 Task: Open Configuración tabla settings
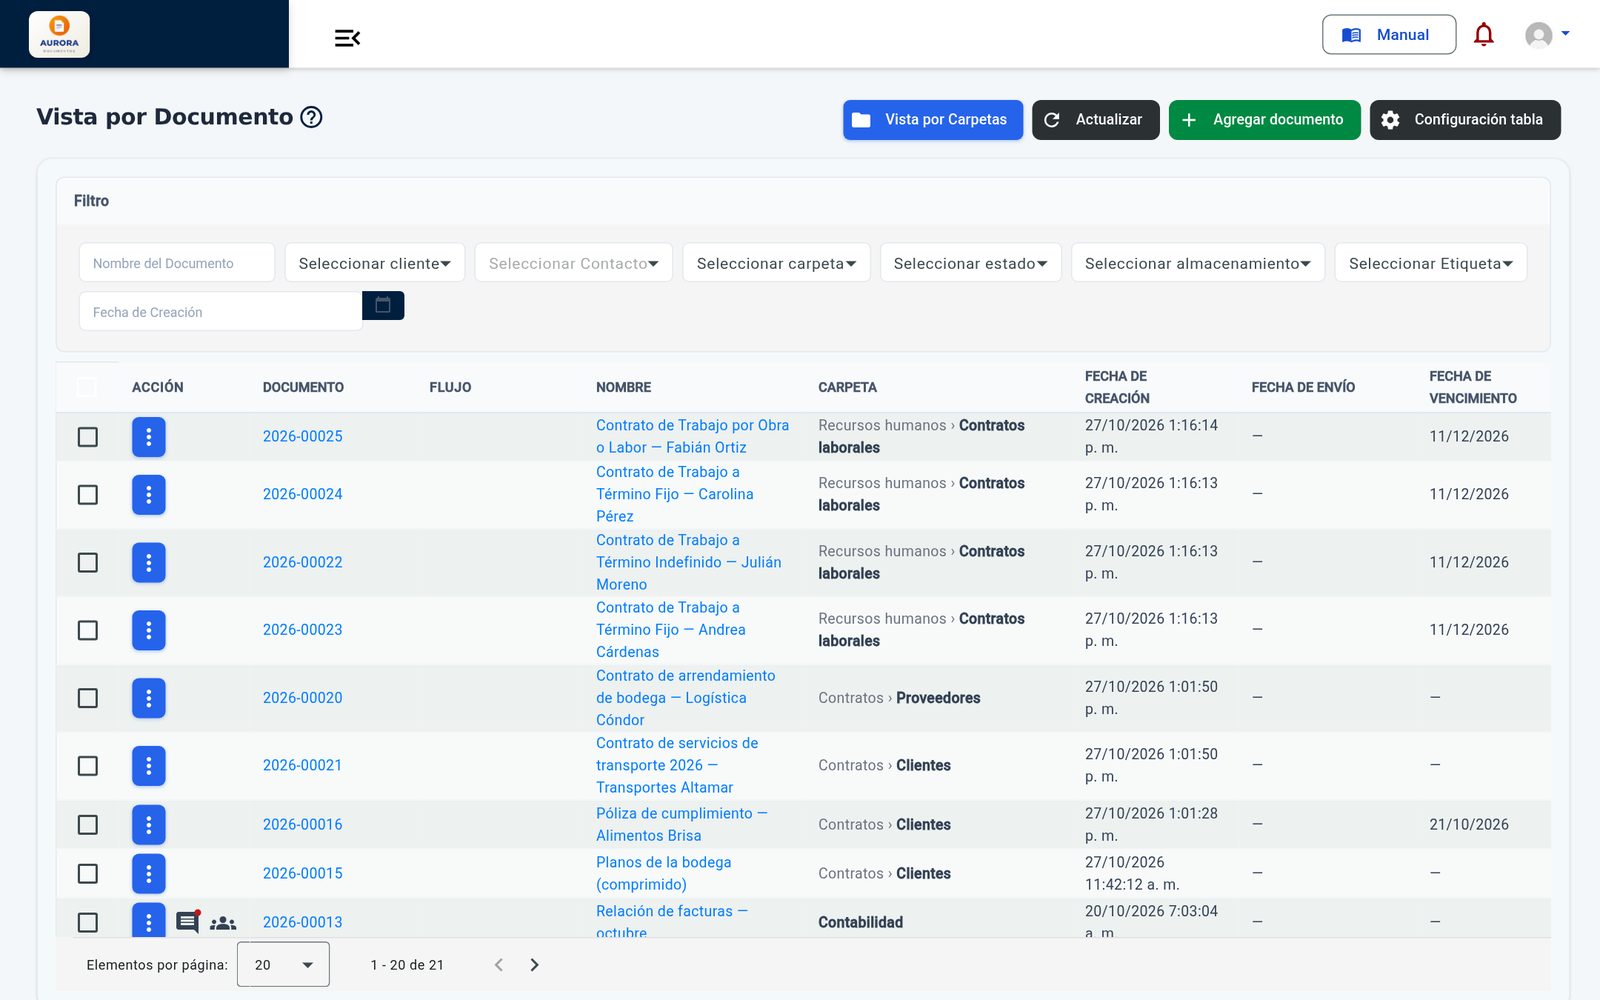pos(1465,120)
